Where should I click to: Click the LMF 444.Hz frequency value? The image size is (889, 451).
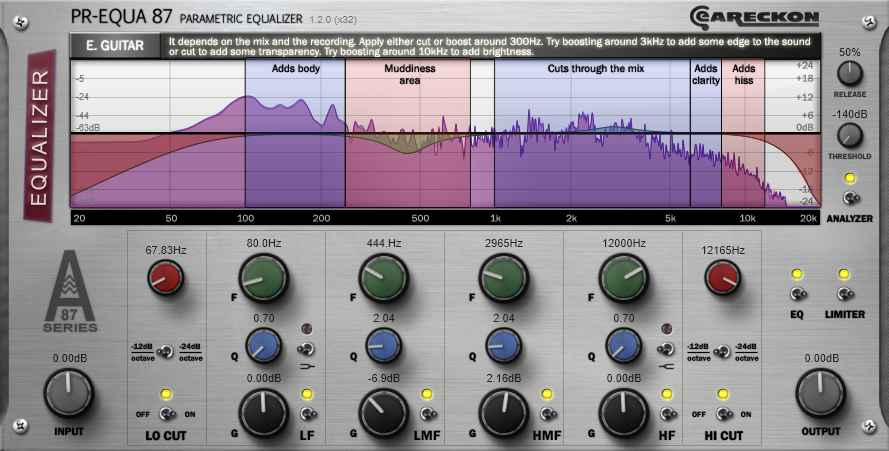tap(384, 243)
